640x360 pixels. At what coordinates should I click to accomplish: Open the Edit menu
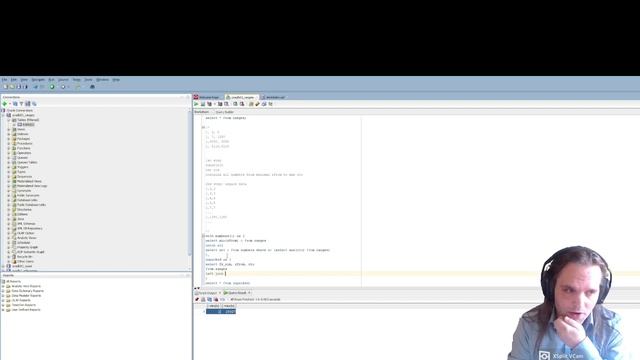(13, 80)
